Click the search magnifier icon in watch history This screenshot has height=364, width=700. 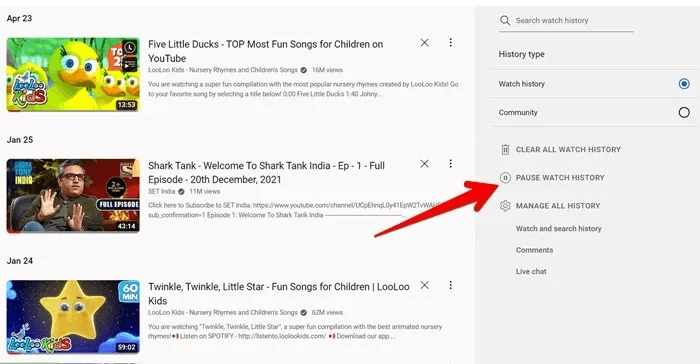pyautogui.click(x=505, y=21)
